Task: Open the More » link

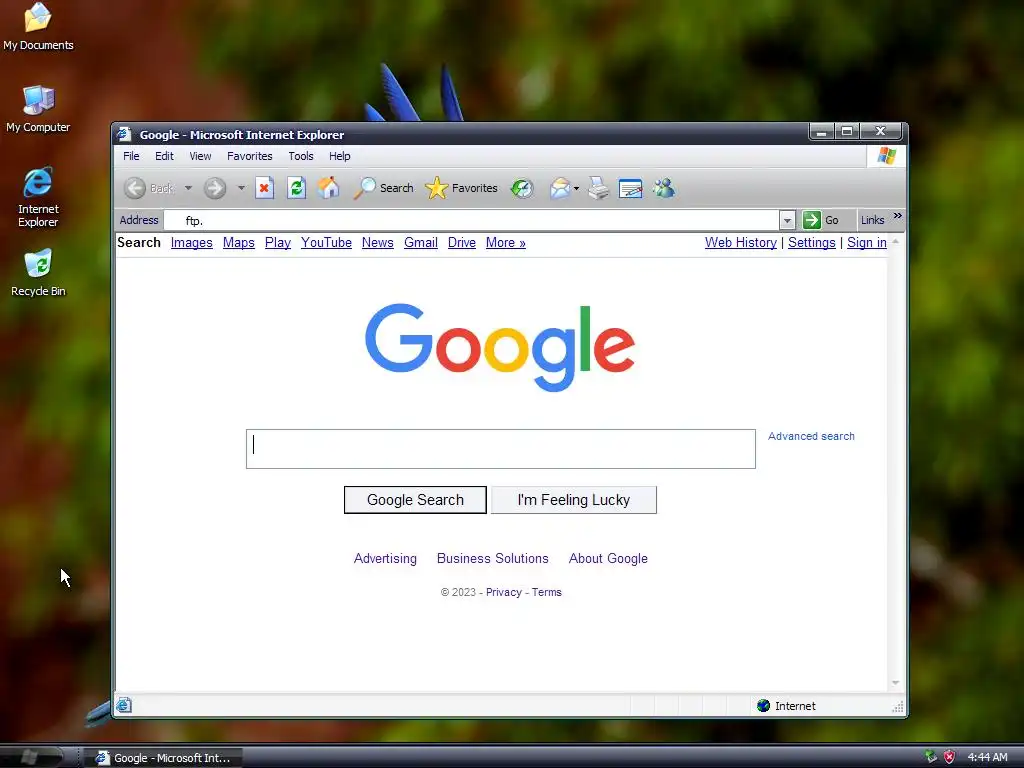Action: pyautogui.click(x=505, y=242)
